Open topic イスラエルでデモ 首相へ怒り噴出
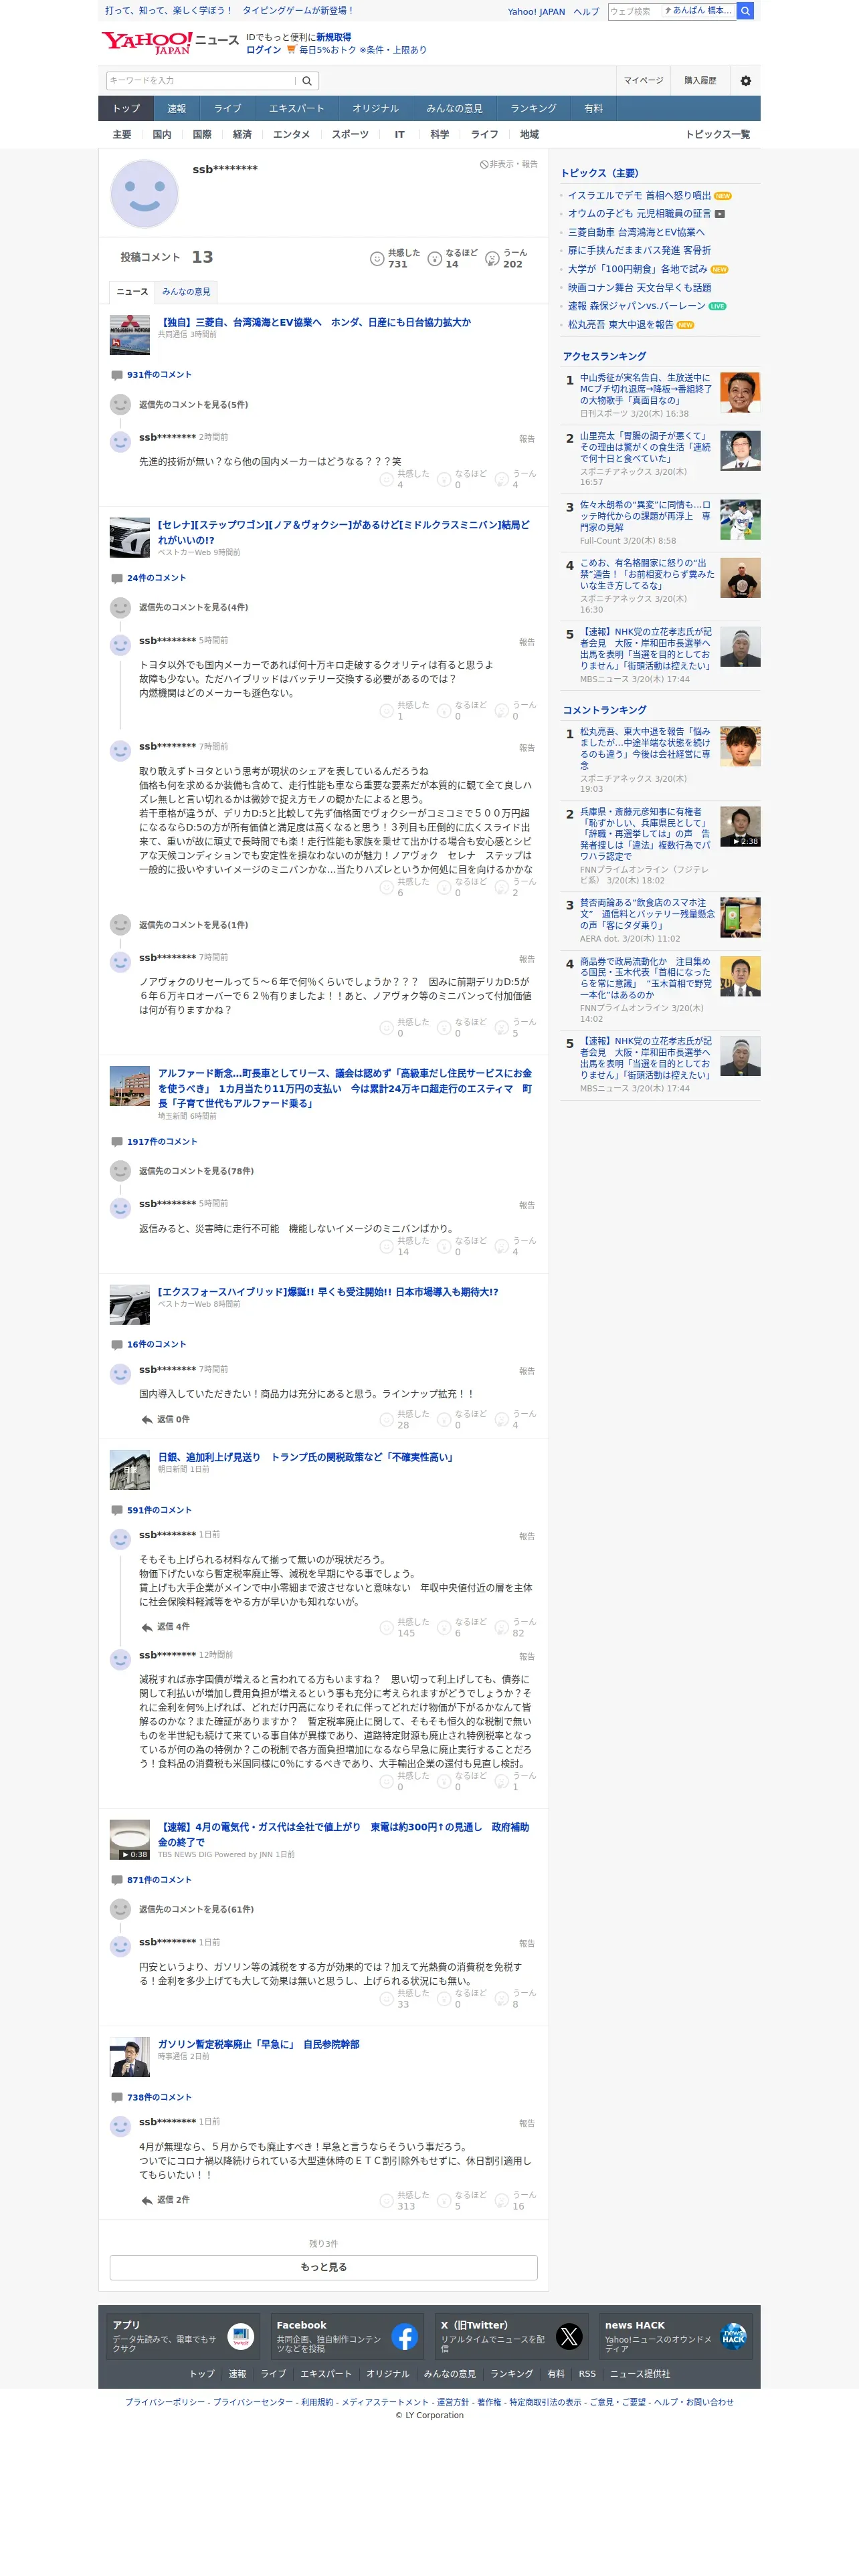 point(639,196)
